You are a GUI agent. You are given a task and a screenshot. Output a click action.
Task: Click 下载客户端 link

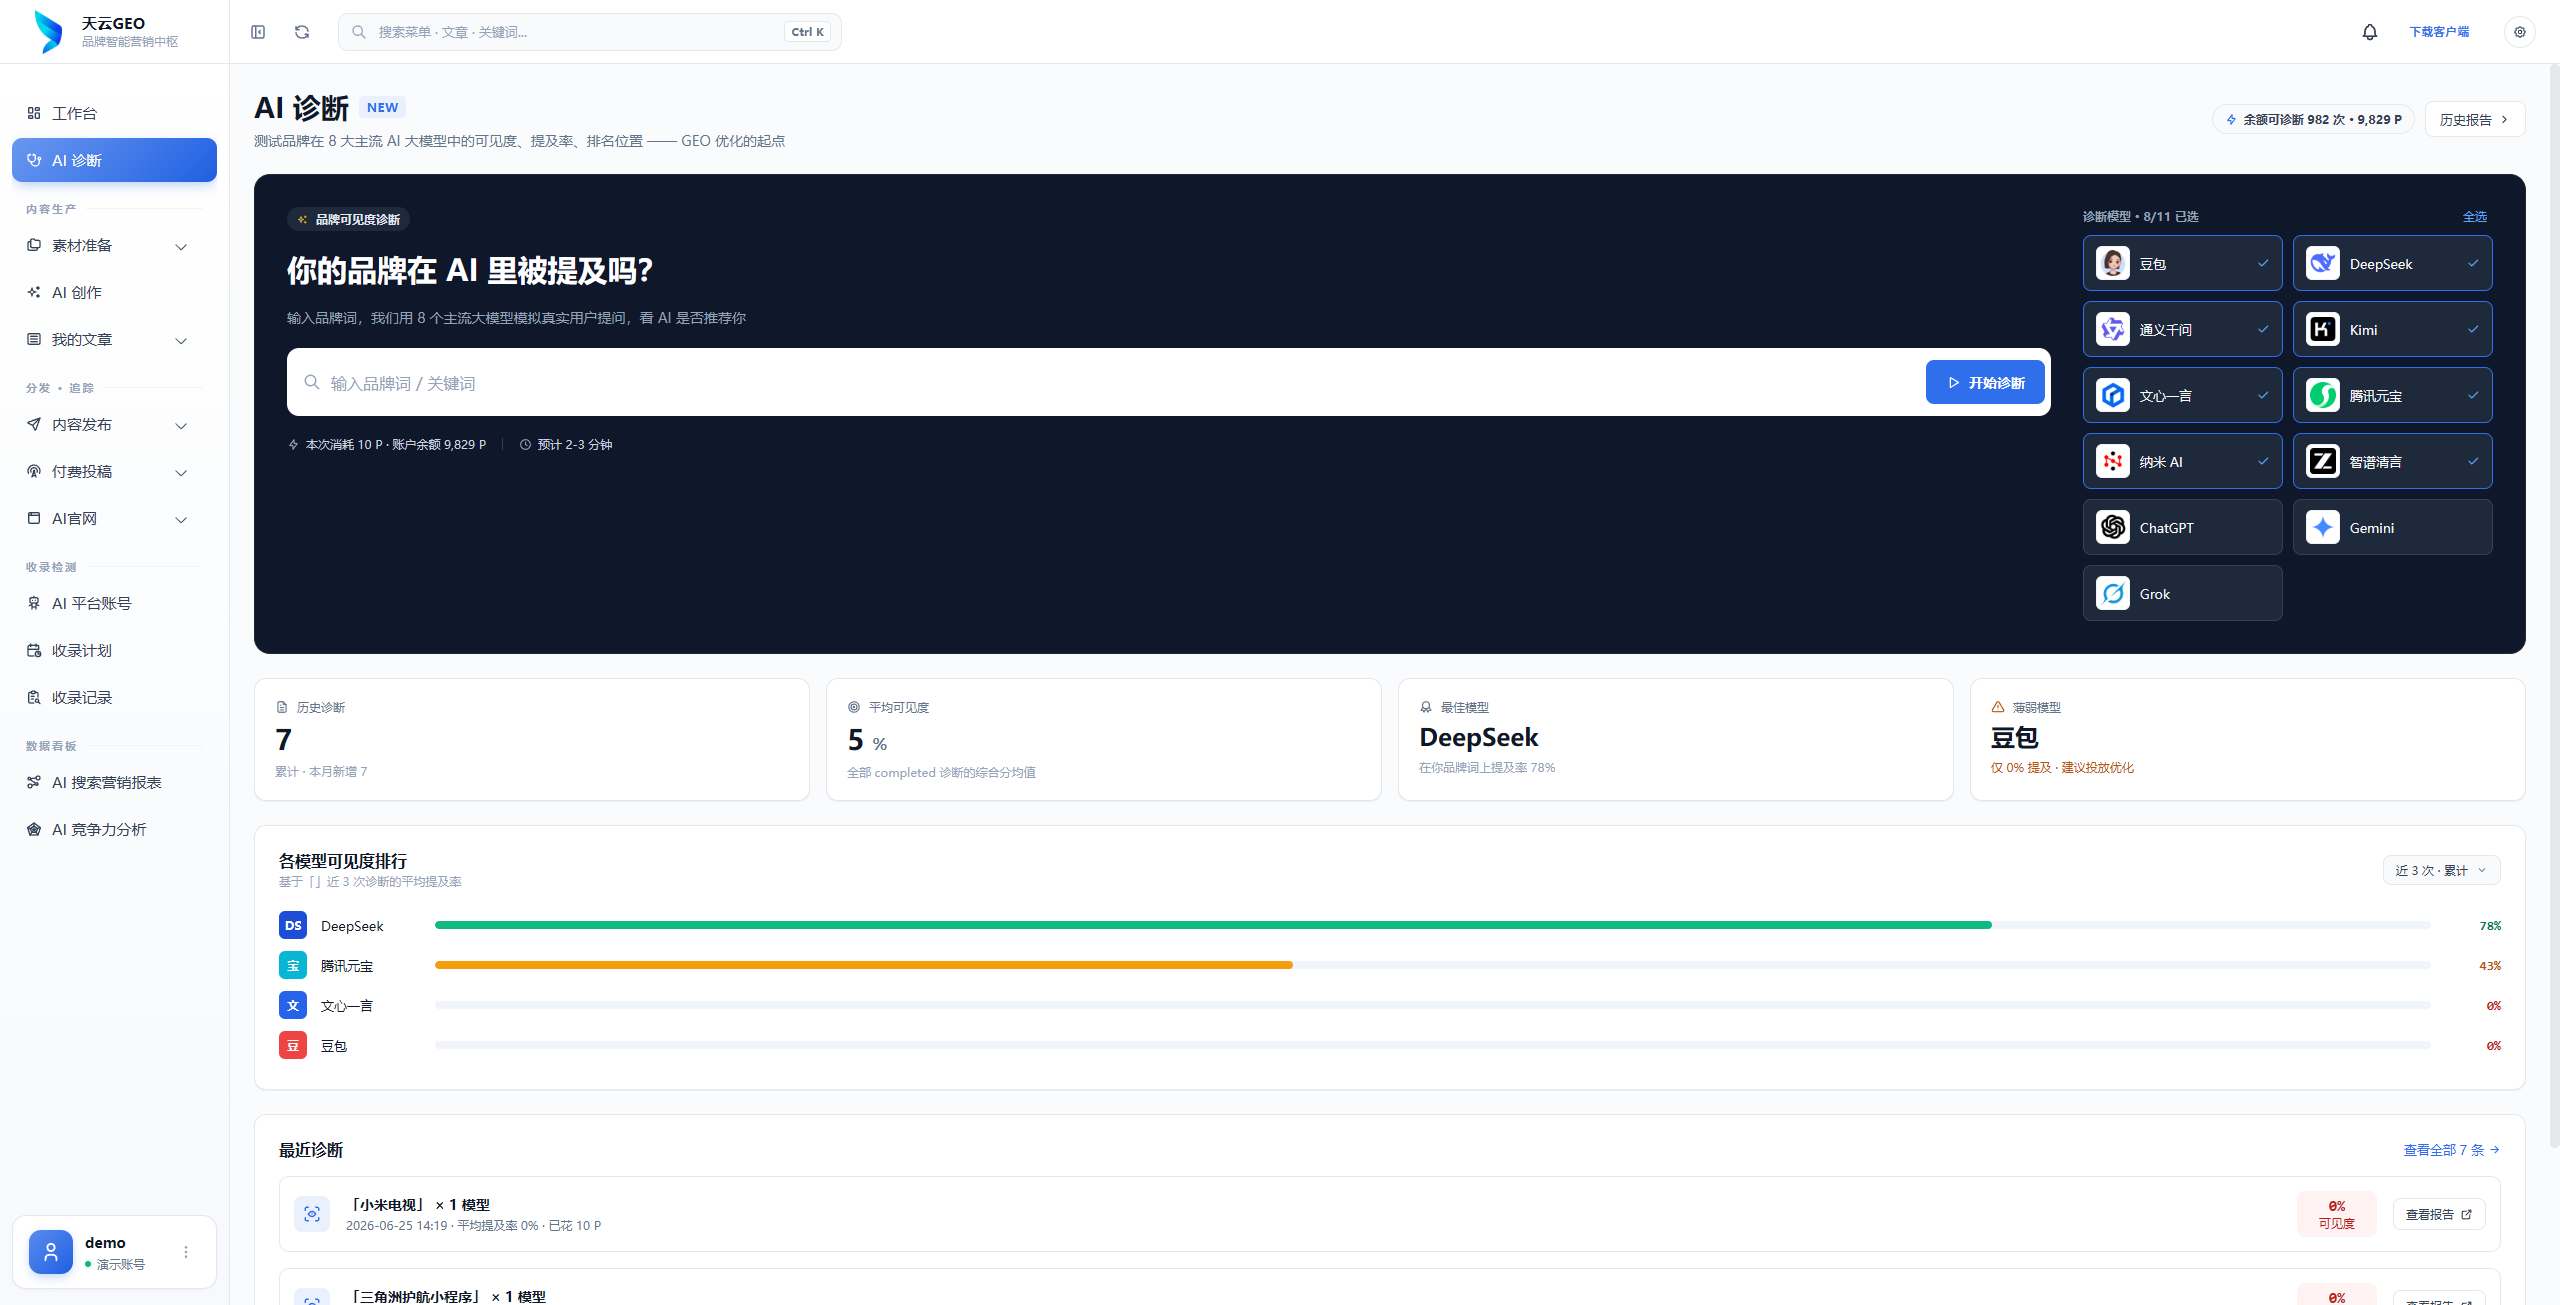[x=2439, y=32]
